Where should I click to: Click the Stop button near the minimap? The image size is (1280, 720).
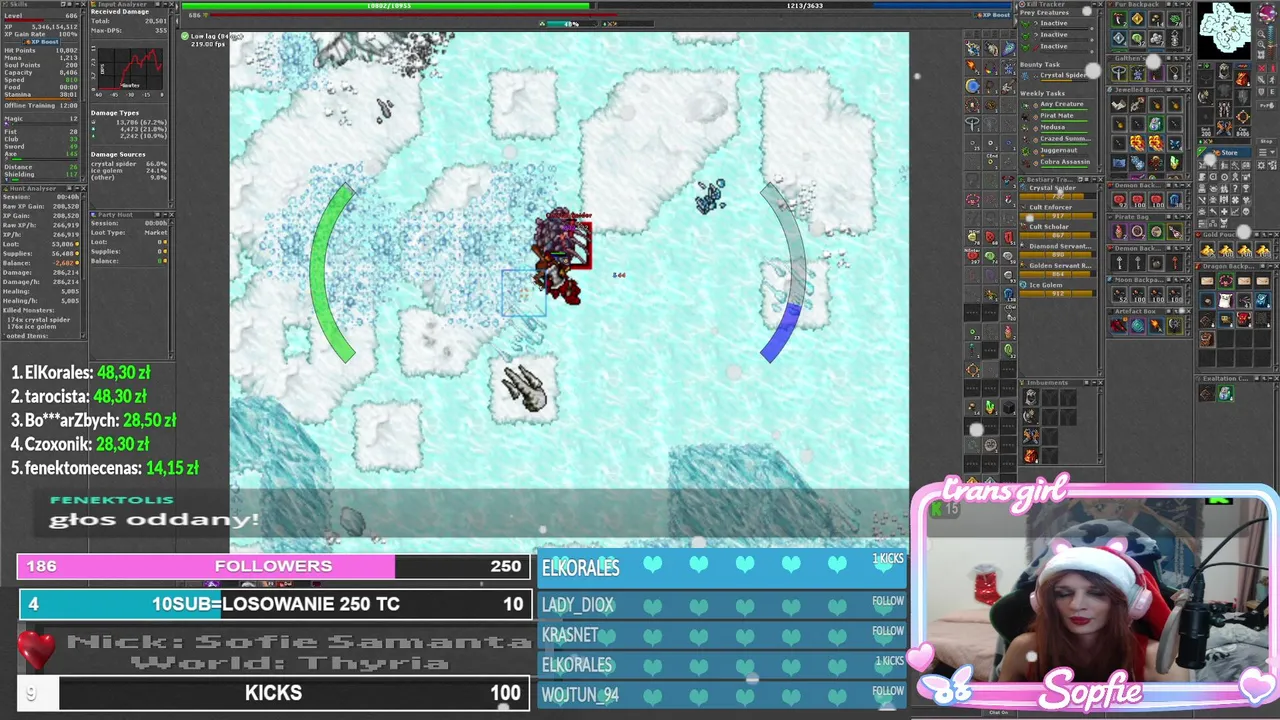(x=1266, y=141)
